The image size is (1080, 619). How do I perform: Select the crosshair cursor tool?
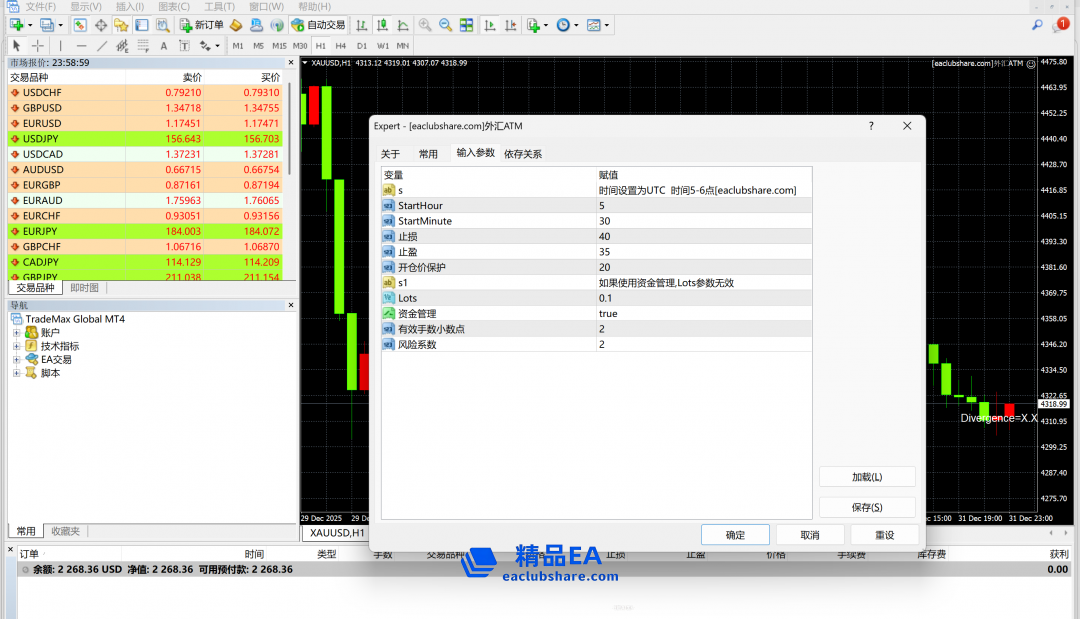(38, 46)
